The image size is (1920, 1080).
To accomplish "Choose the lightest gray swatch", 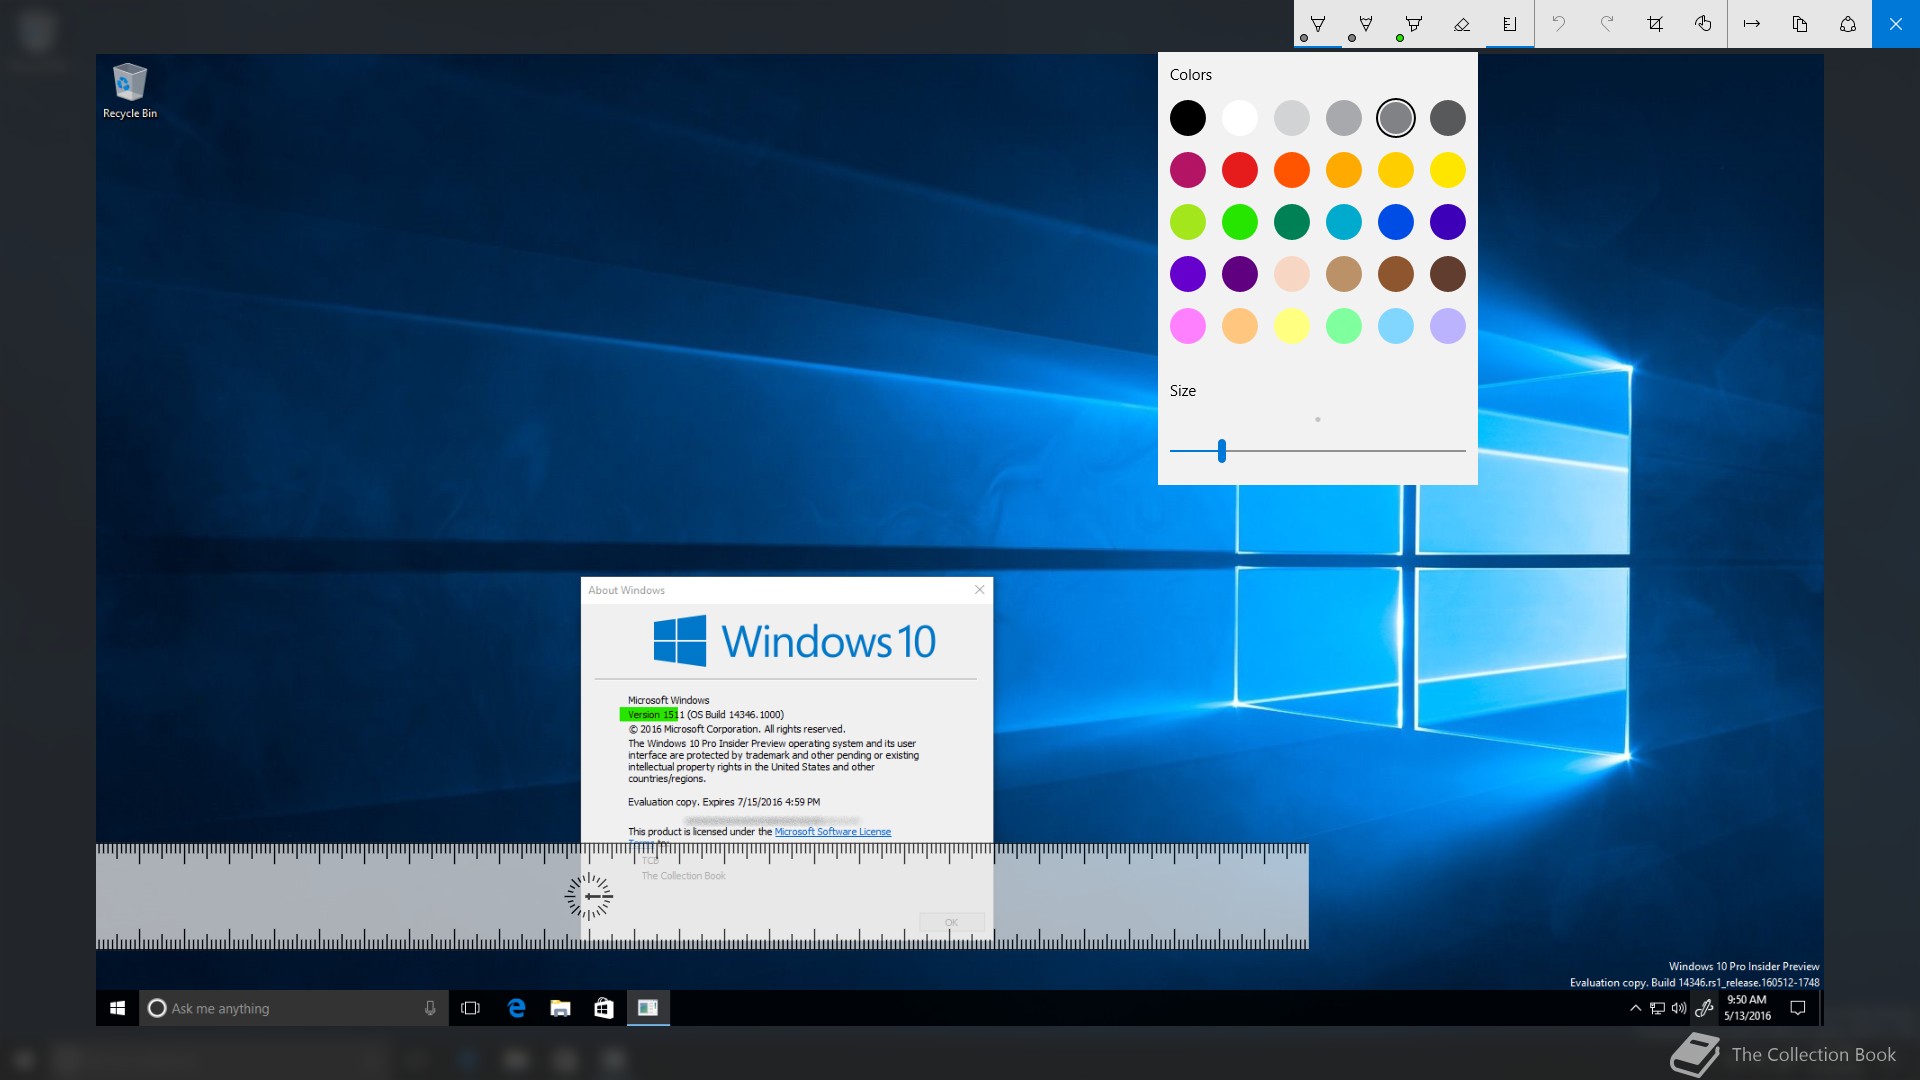I will point(1292,118).
